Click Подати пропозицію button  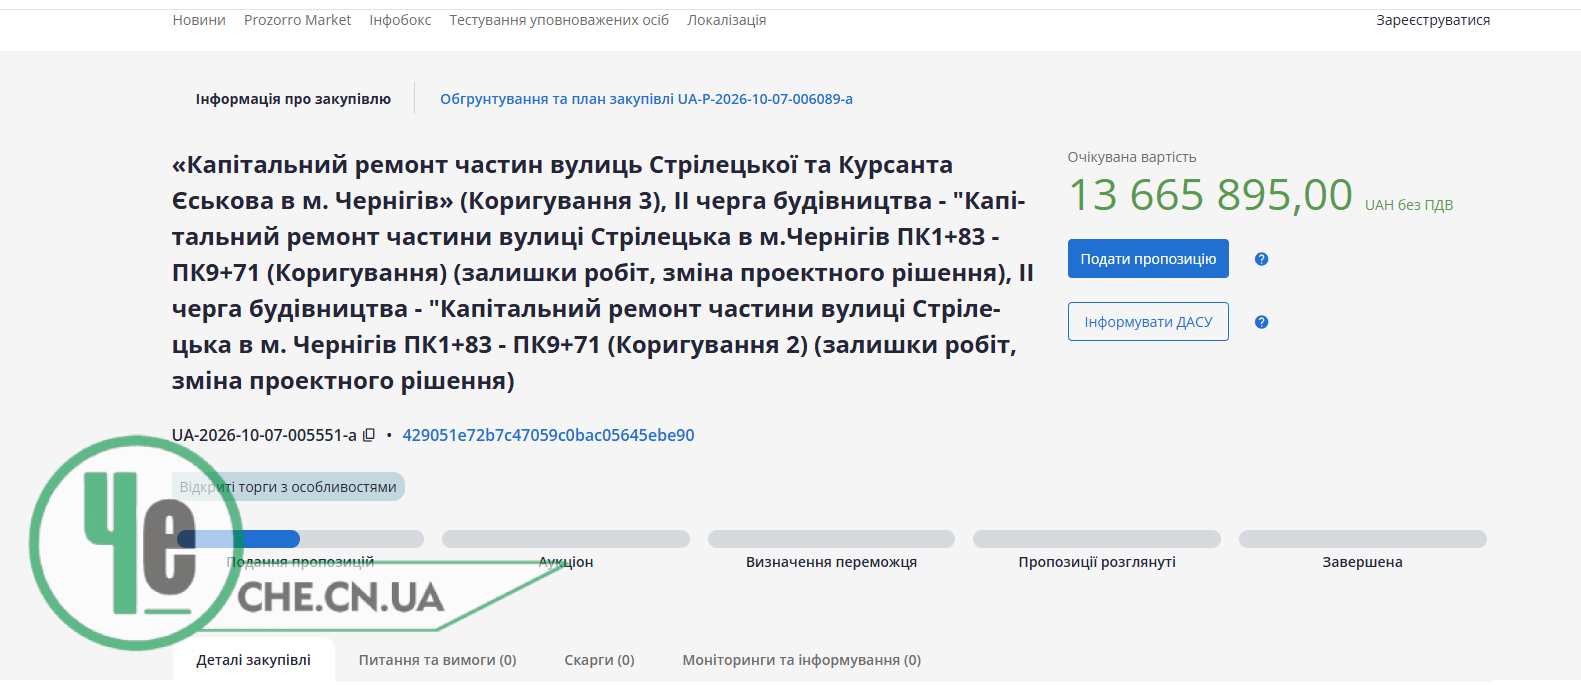tap(1148, 259)
